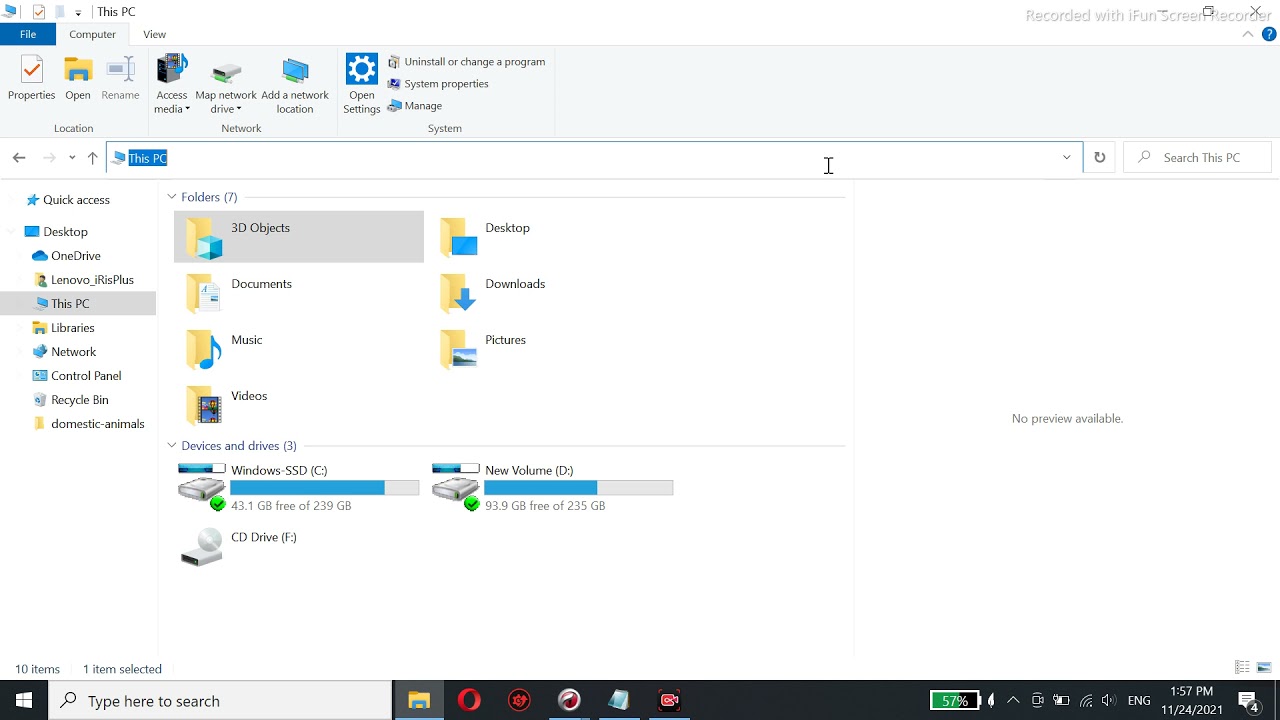Select the 3D Objects folder
Image resolution: width=1280 pixels, height=720 pixels.
click(299, 237)
